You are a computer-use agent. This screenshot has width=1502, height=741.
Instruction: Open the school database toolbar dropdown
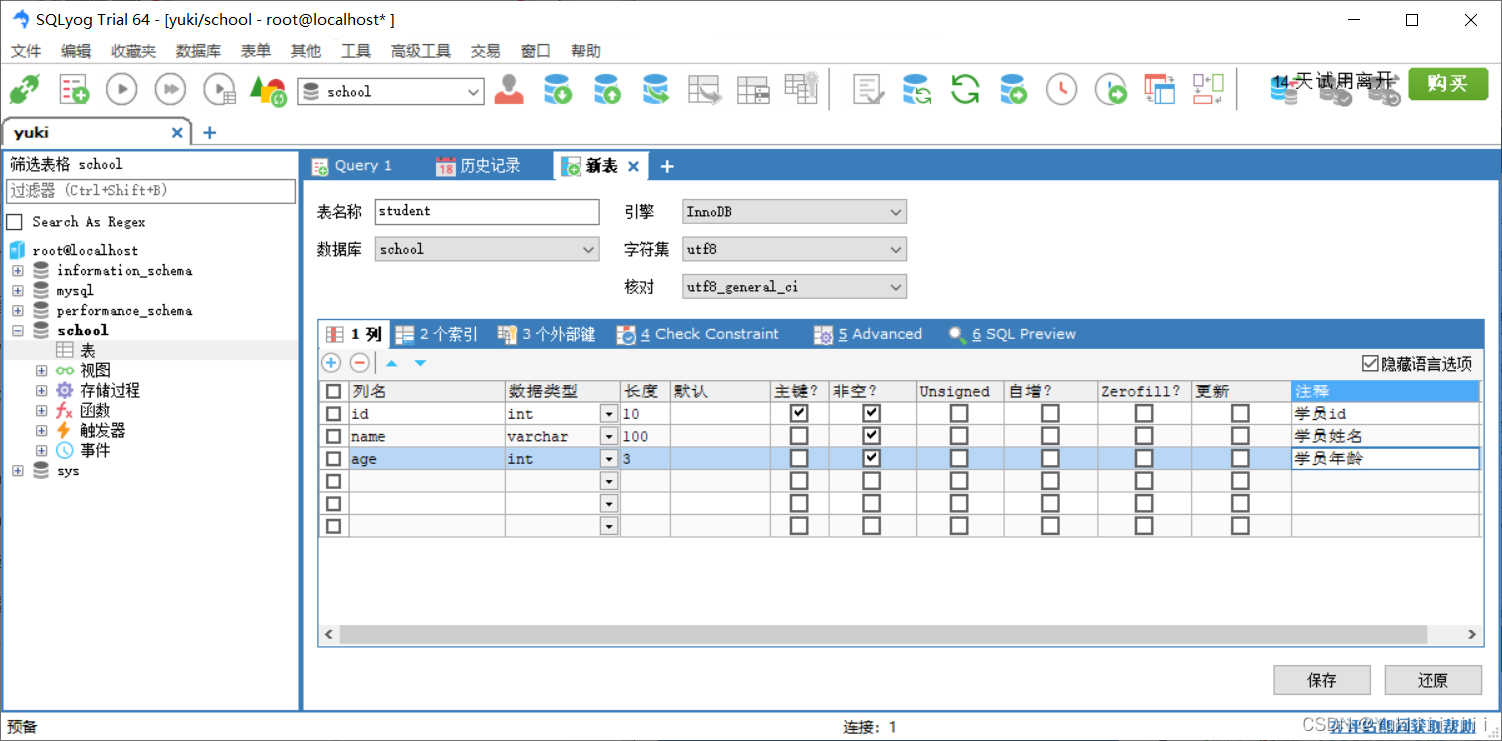tap(474, 92)
